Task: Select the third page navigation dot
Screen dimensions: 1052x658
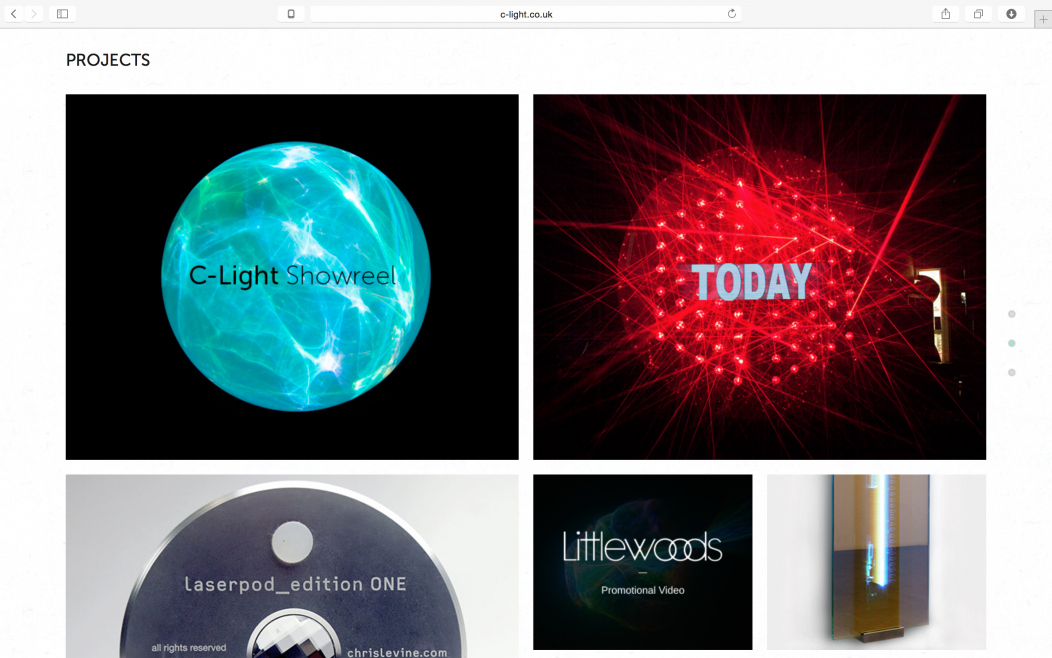Action: (1012, 372)
